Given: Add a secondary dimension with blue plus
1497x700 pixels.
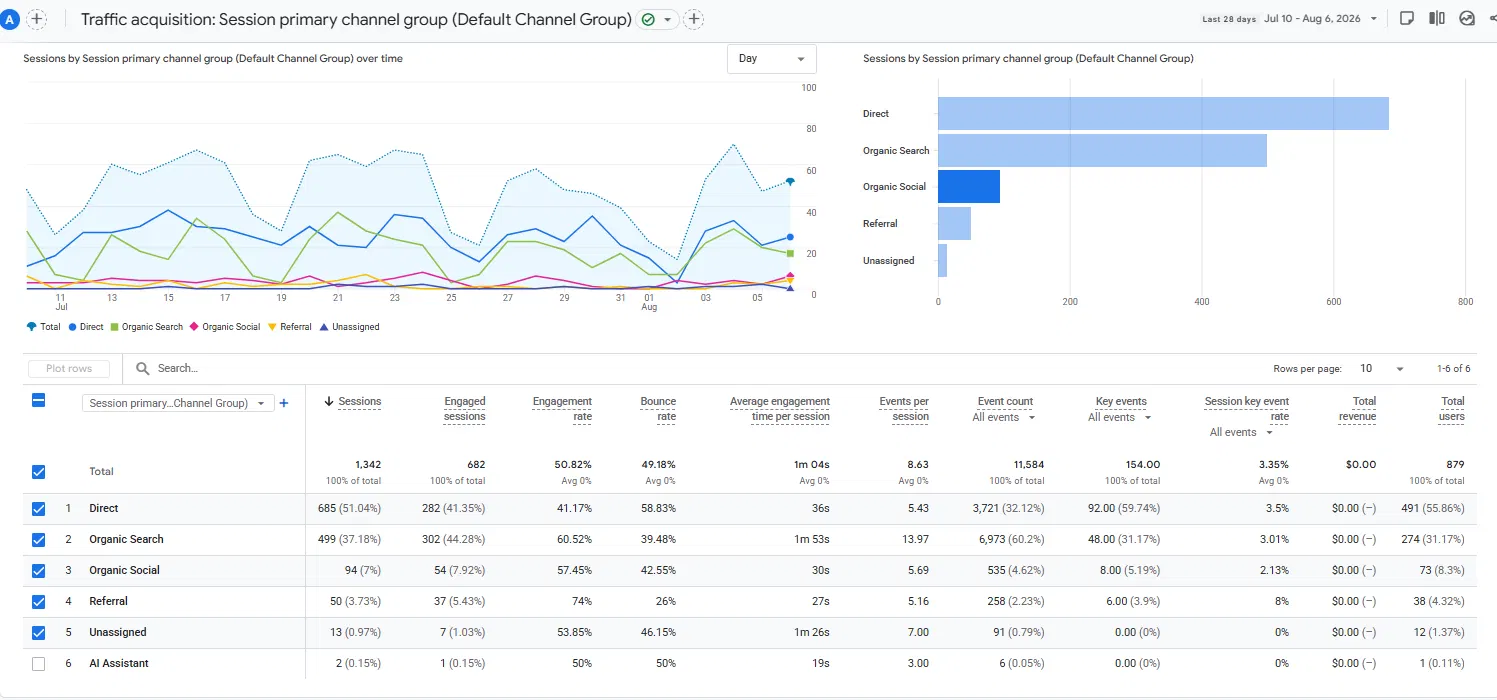Looking at the screenshot, I should pyautogui.click(x=284, y=403).
